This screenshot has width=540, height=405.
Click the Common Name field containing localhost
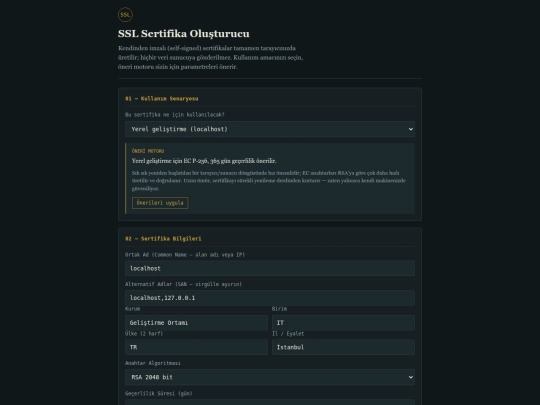(270, 268)
